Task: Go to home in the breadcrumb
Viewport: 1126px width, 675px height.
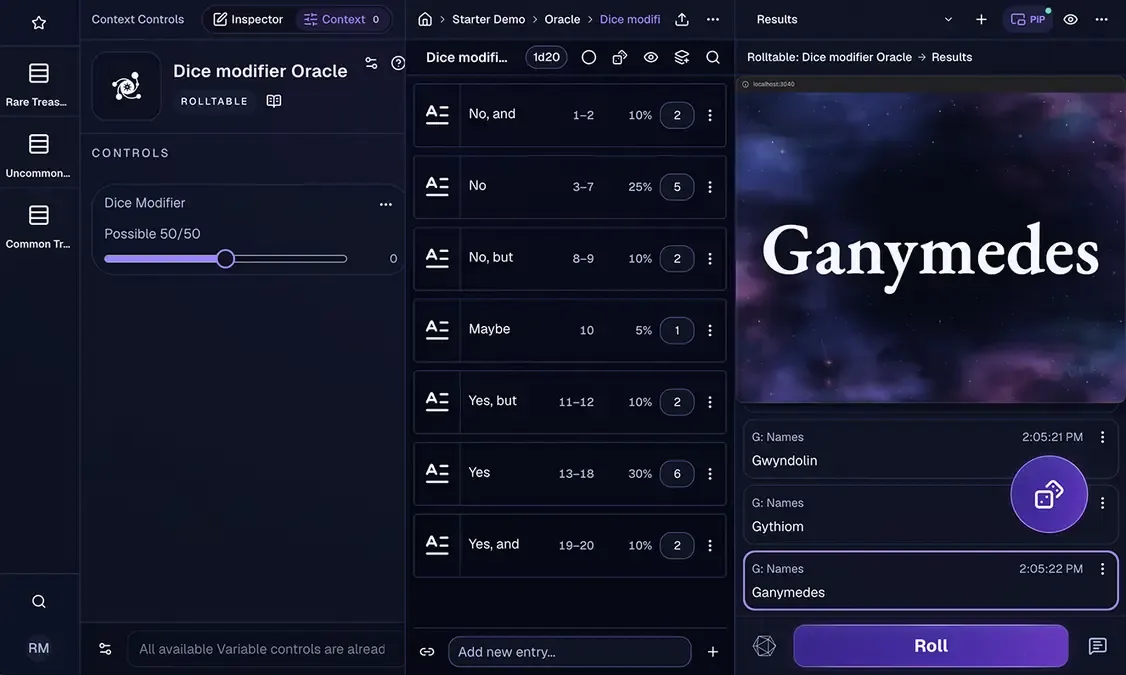Action: 425,19
